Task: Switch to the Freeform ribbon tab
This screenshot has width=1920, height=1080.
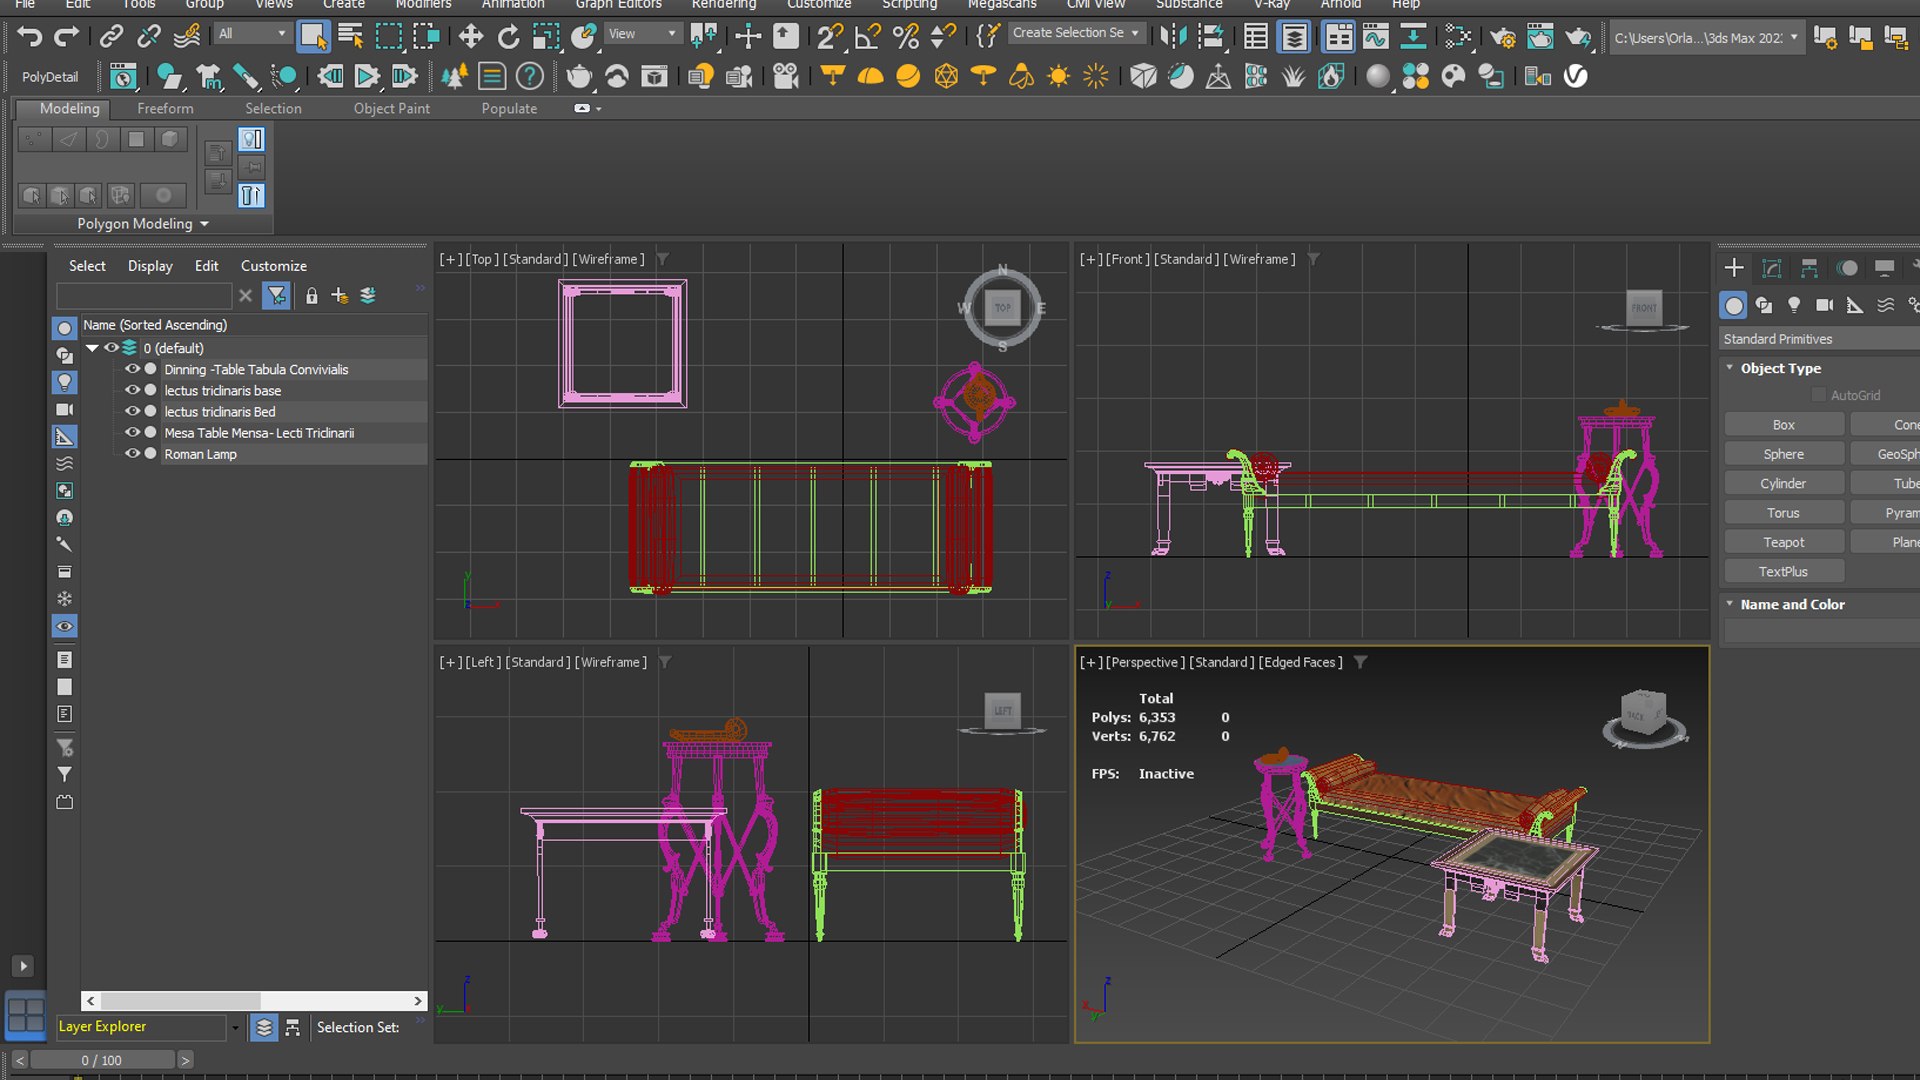Action: (x=165, y=108)
